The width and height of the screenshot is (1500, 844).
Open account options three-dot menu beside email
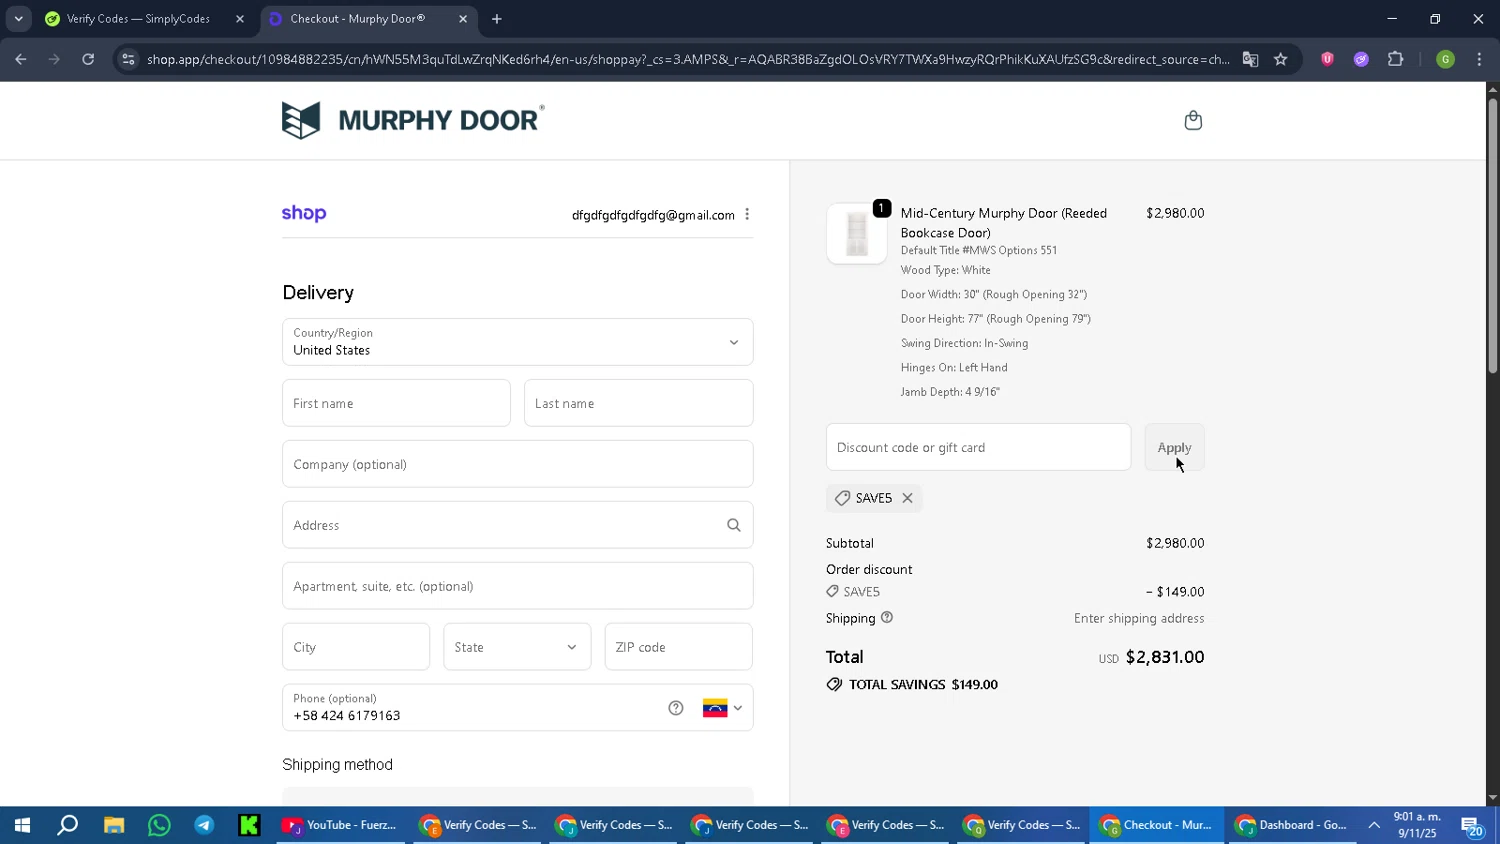click(747, 215)
